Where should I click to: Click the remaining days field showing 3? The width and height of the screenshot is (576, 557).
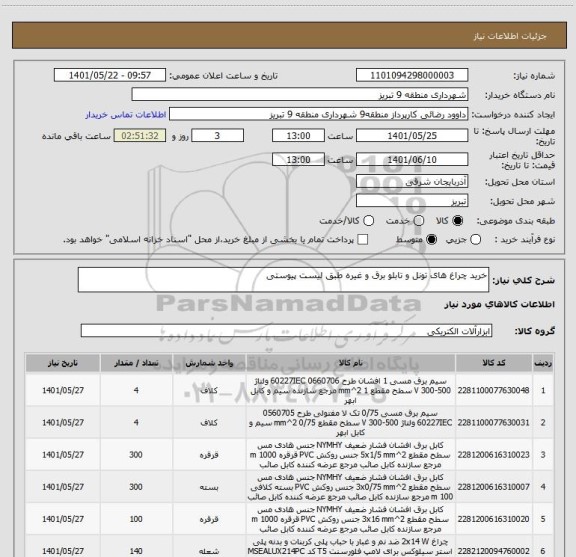[217, 136]
